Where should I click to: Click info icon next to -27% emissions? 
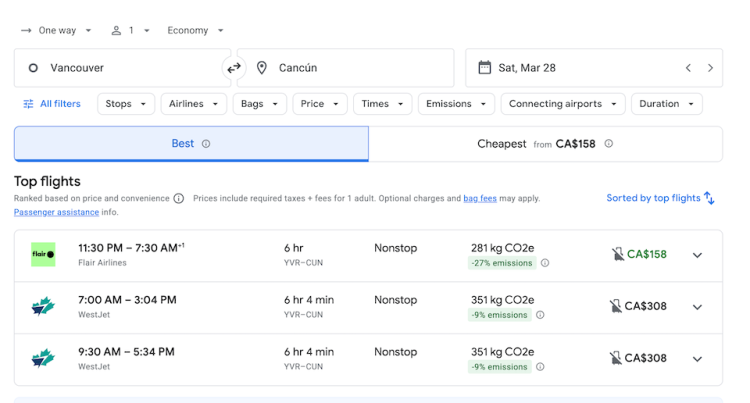(545, 263)
